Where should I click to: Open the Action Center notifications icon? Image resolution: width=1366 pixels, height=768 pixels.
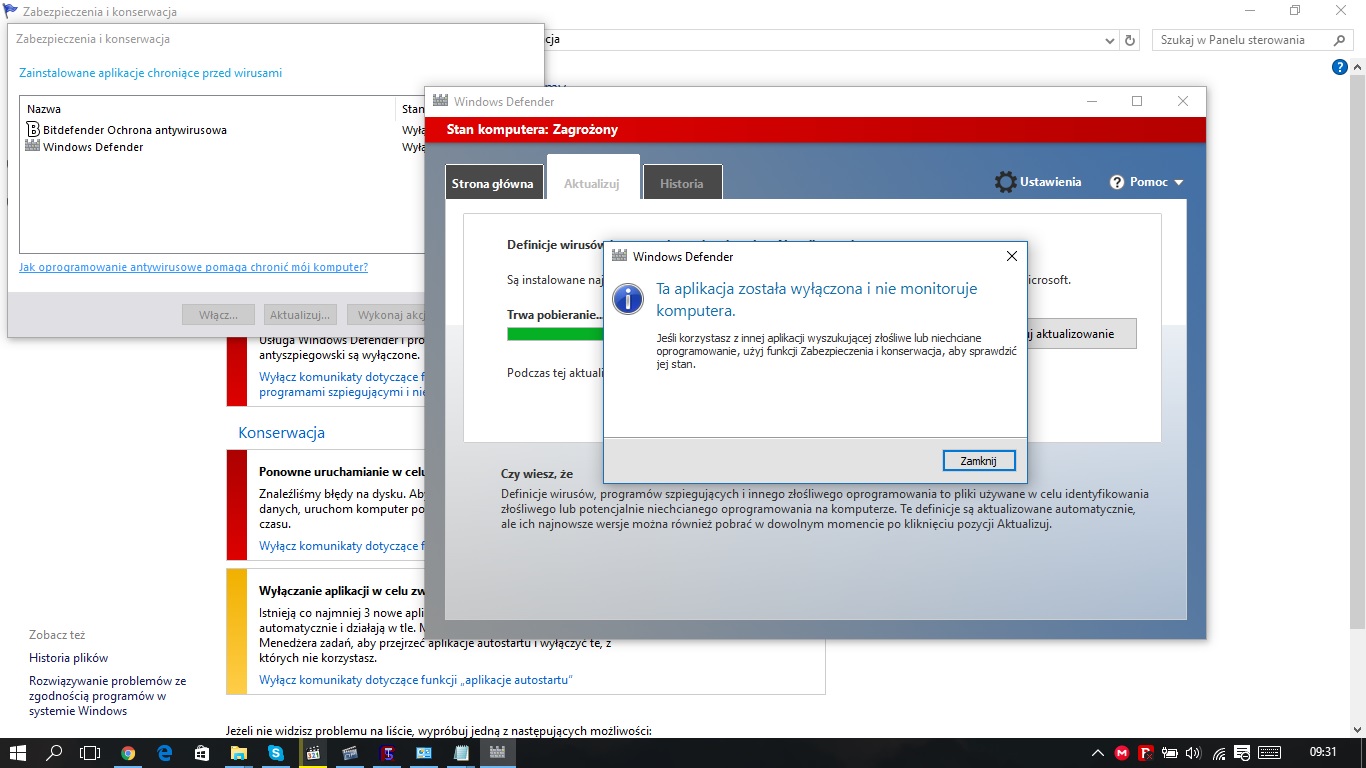point(1241,753)
